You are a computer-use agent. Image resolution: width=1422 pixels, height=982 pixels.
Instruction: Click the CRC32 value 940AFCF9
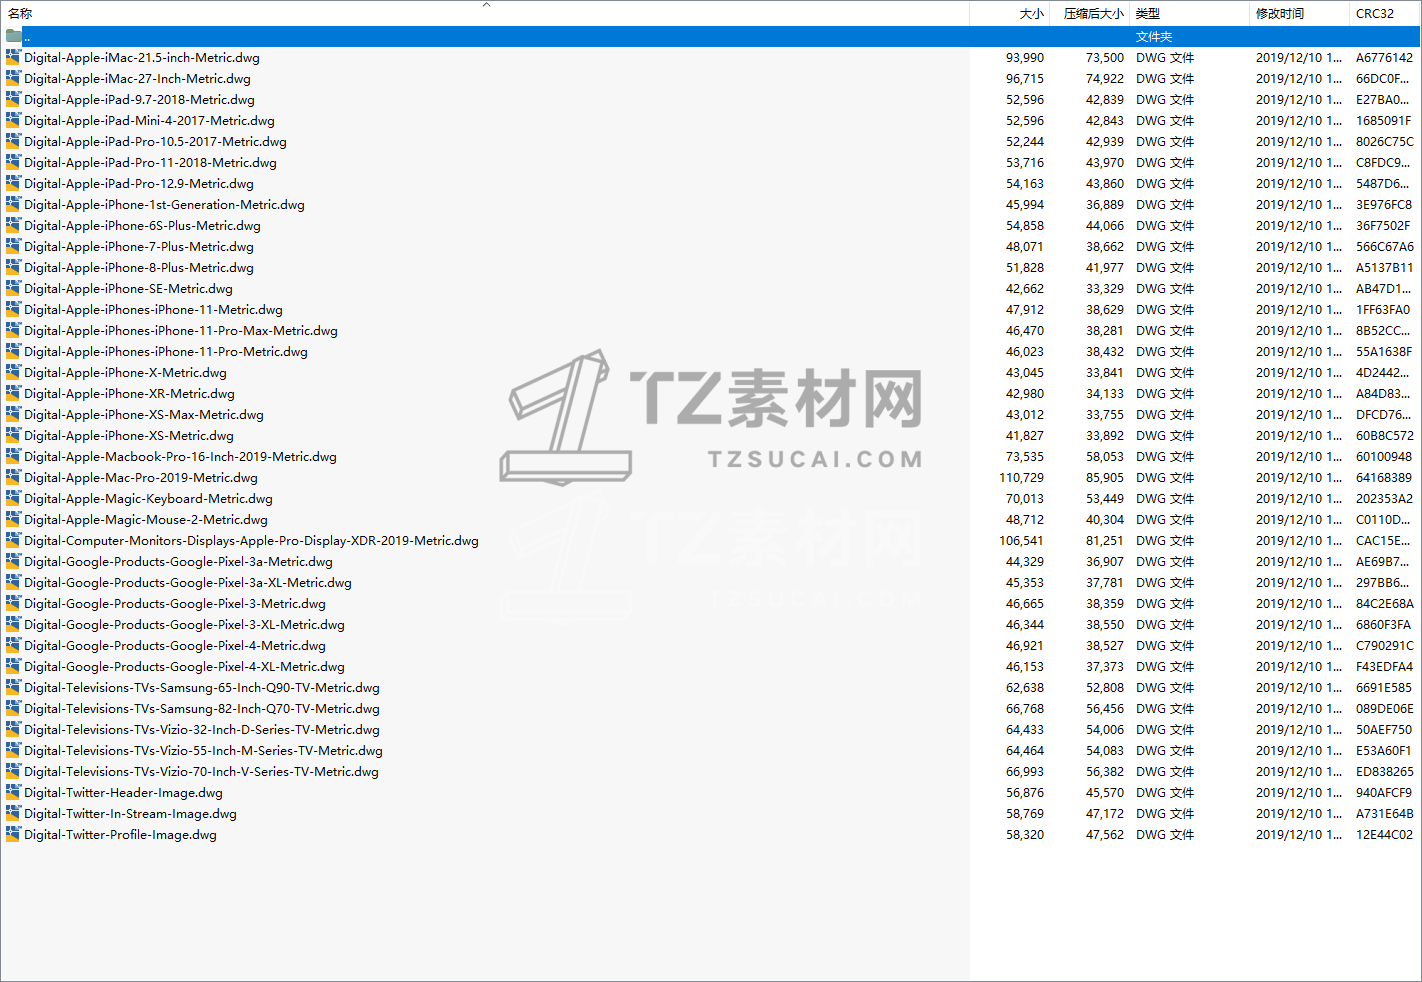click(1385, 793)
